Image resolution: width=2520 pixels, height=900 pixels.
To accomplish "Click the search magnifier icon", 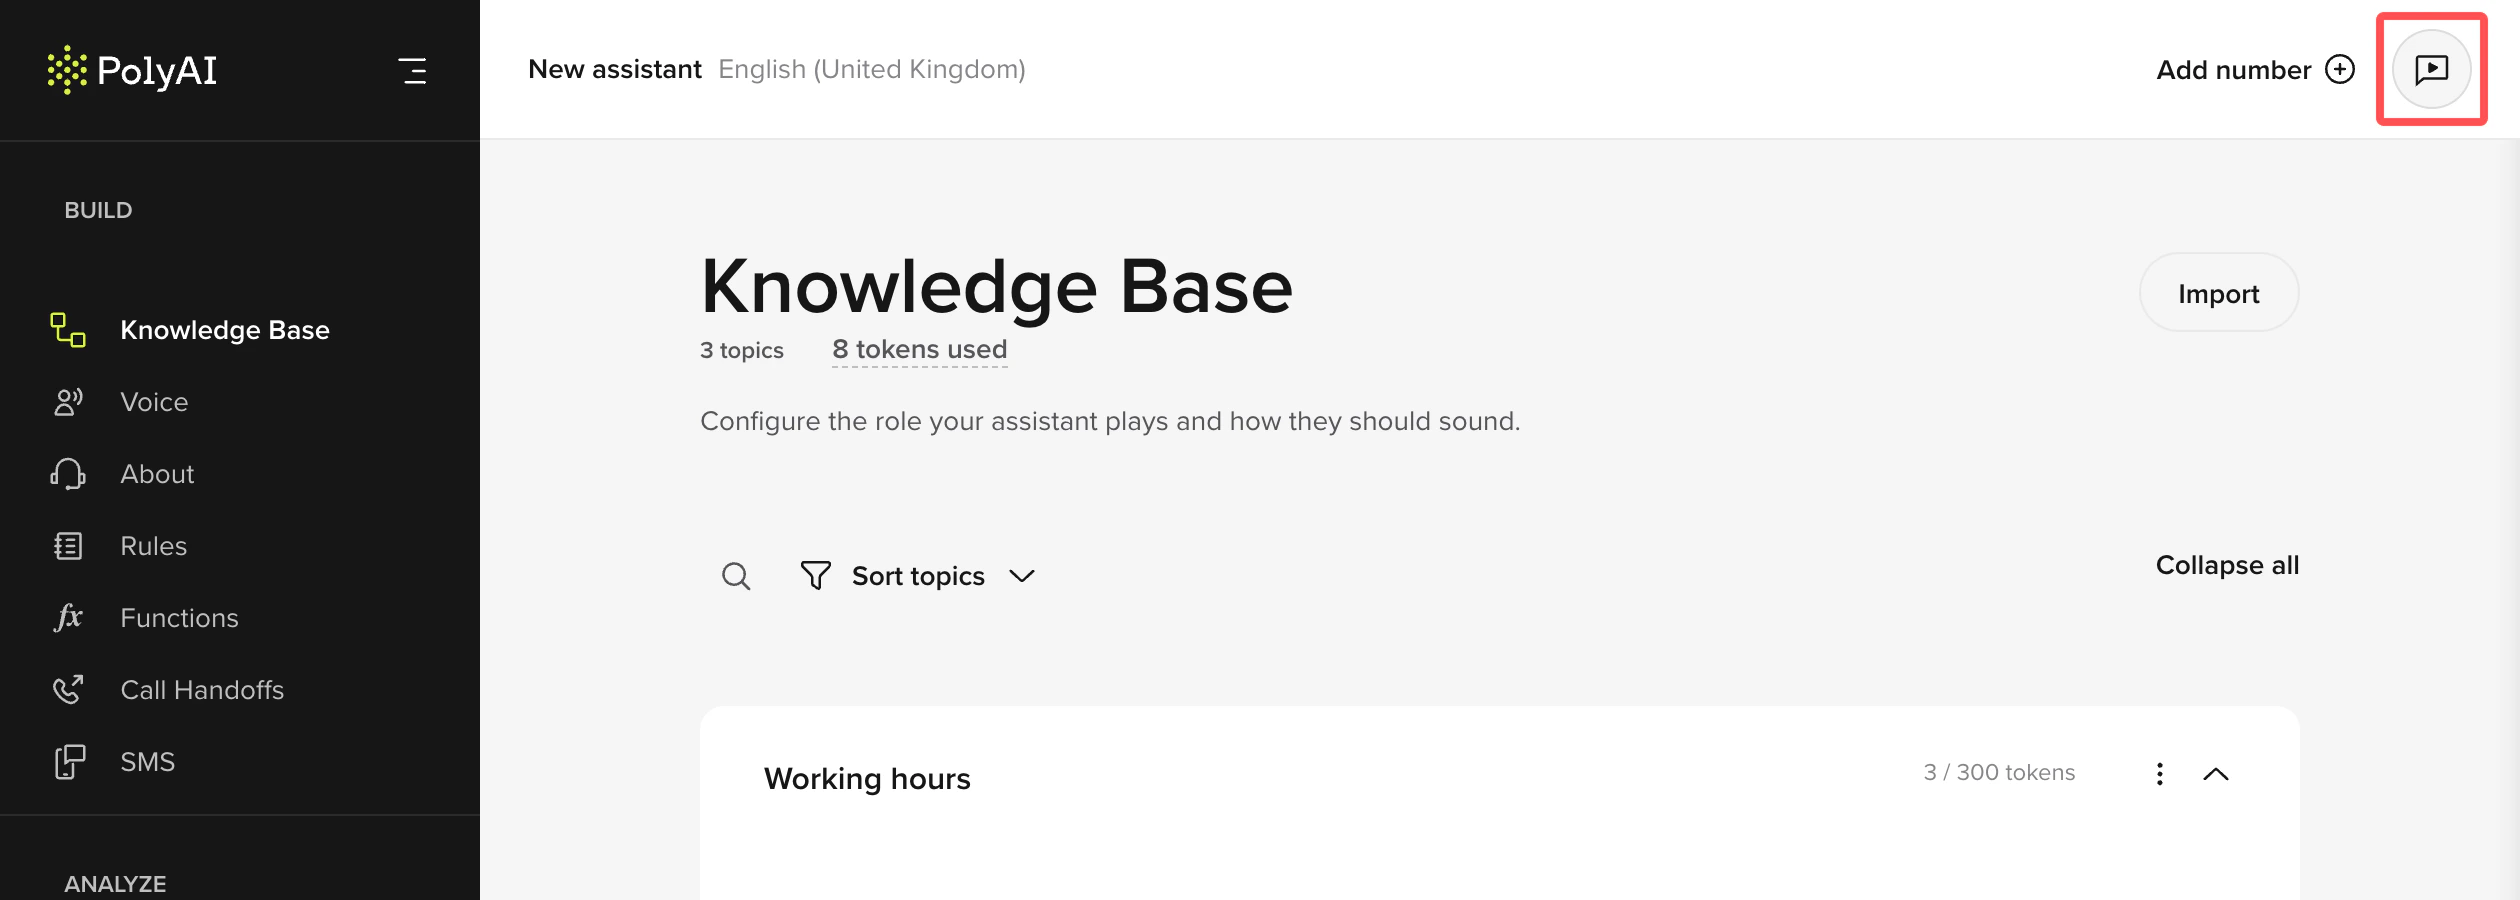I will tap(736, 576).
